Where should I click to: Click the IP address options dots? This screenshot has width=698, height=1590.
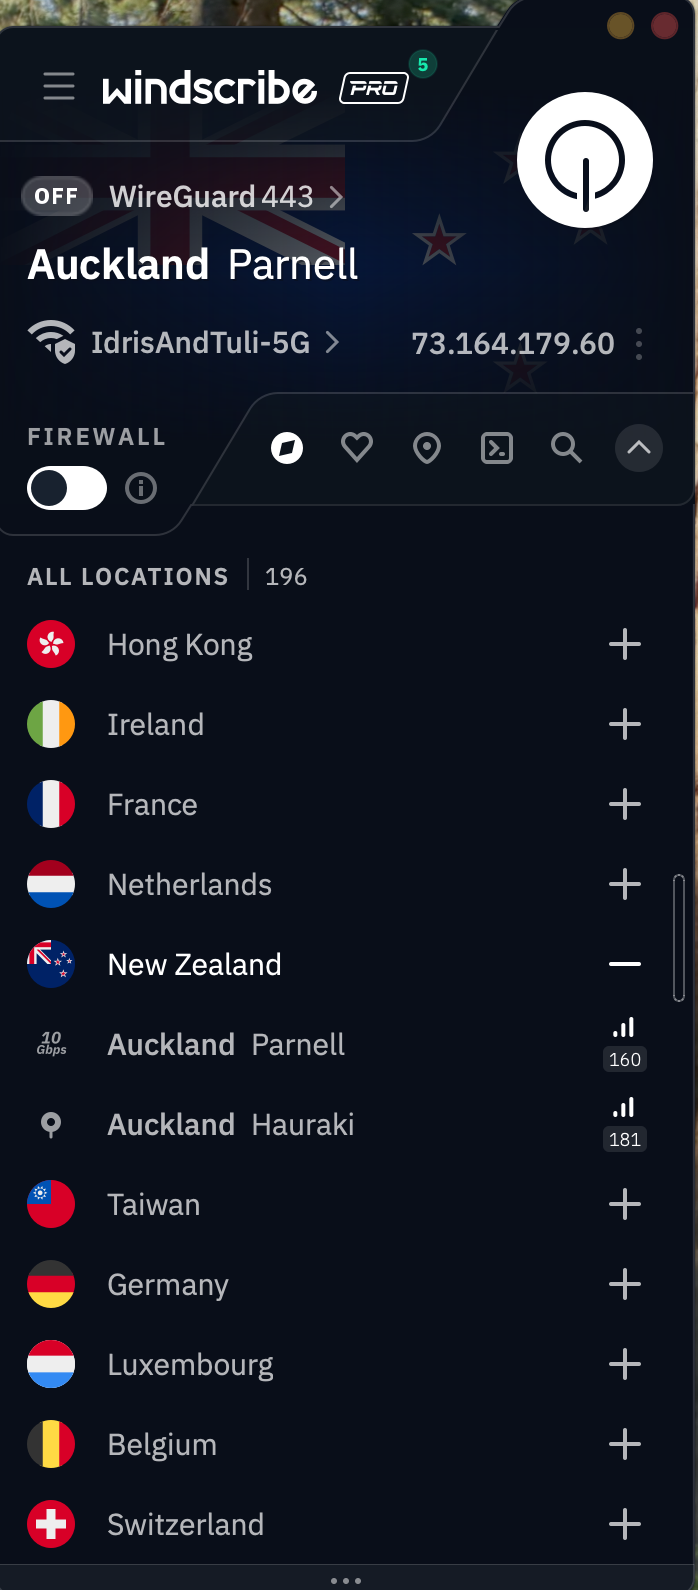[x=639, y=344]
